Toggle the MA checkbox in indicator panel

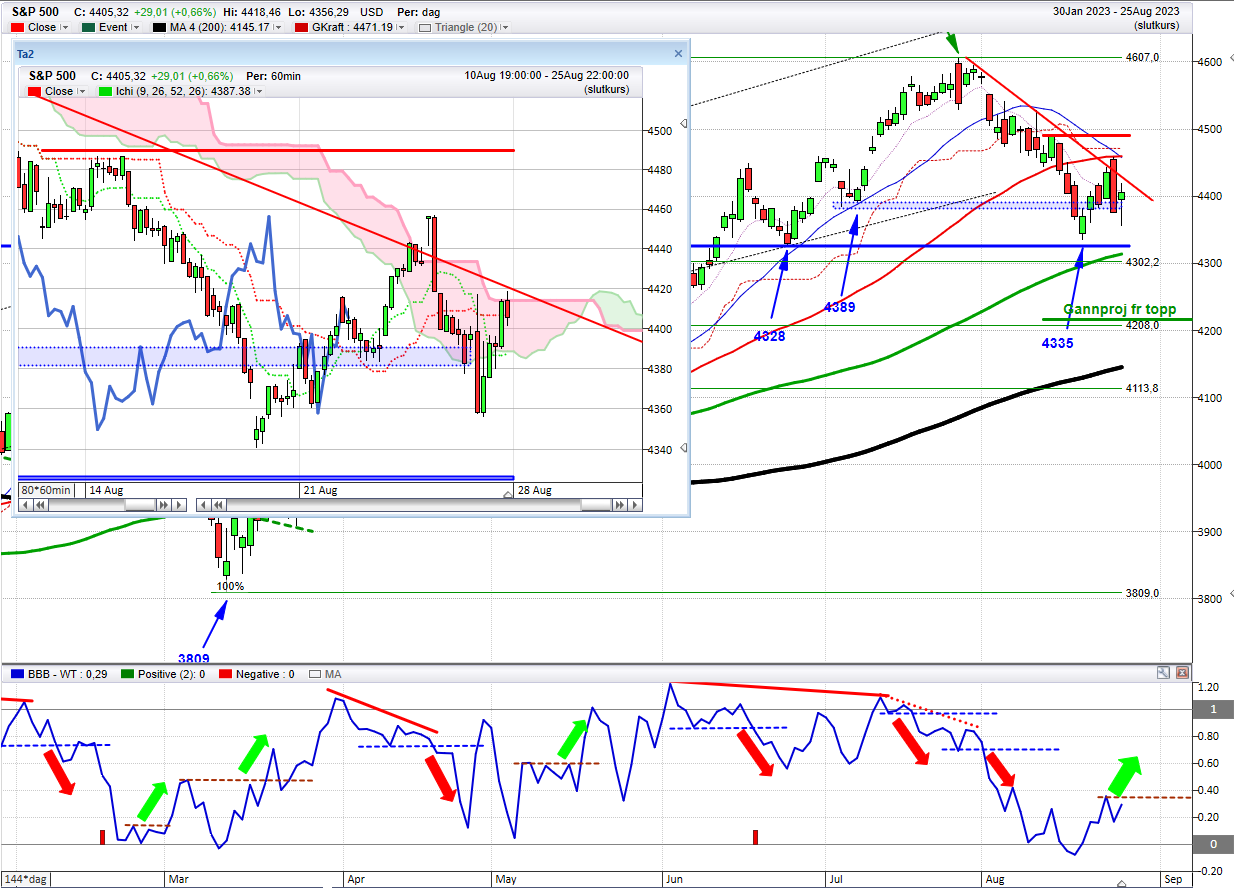(x=316, y=674)
